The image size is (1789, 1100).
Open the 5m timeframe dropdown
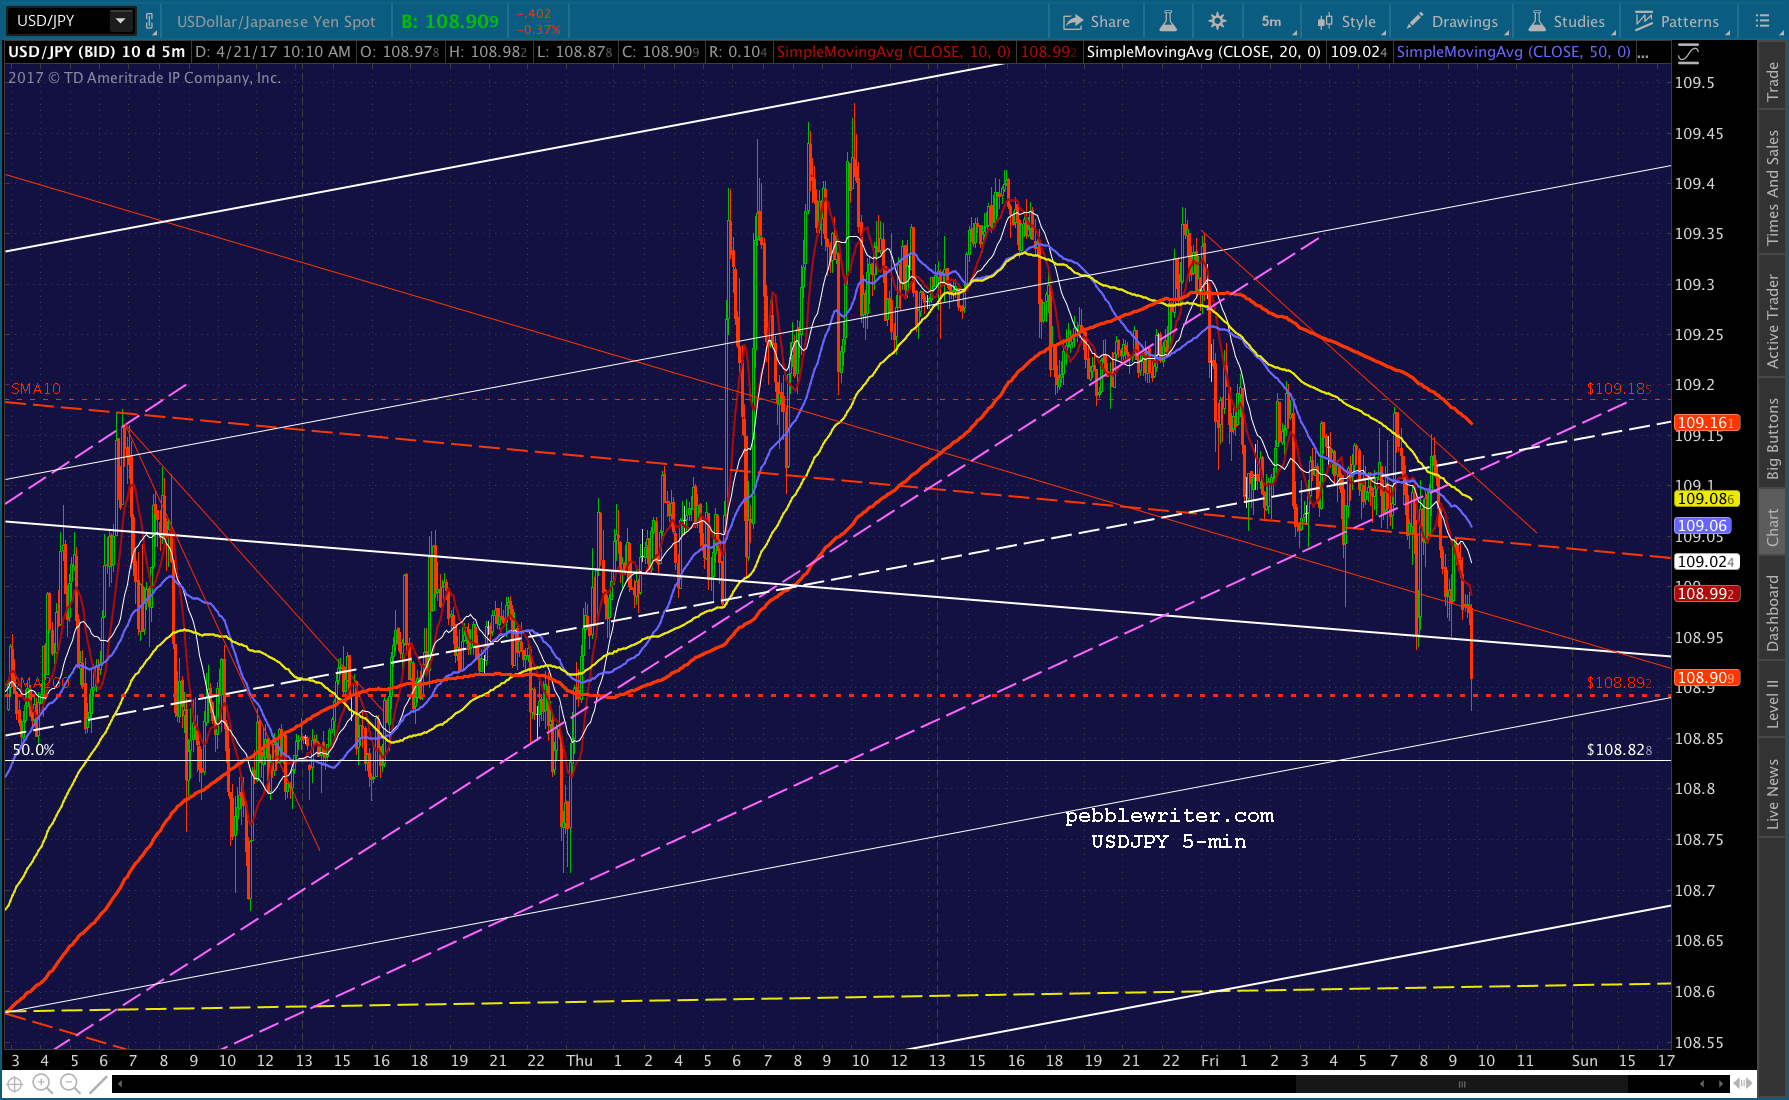(1274, 21)
